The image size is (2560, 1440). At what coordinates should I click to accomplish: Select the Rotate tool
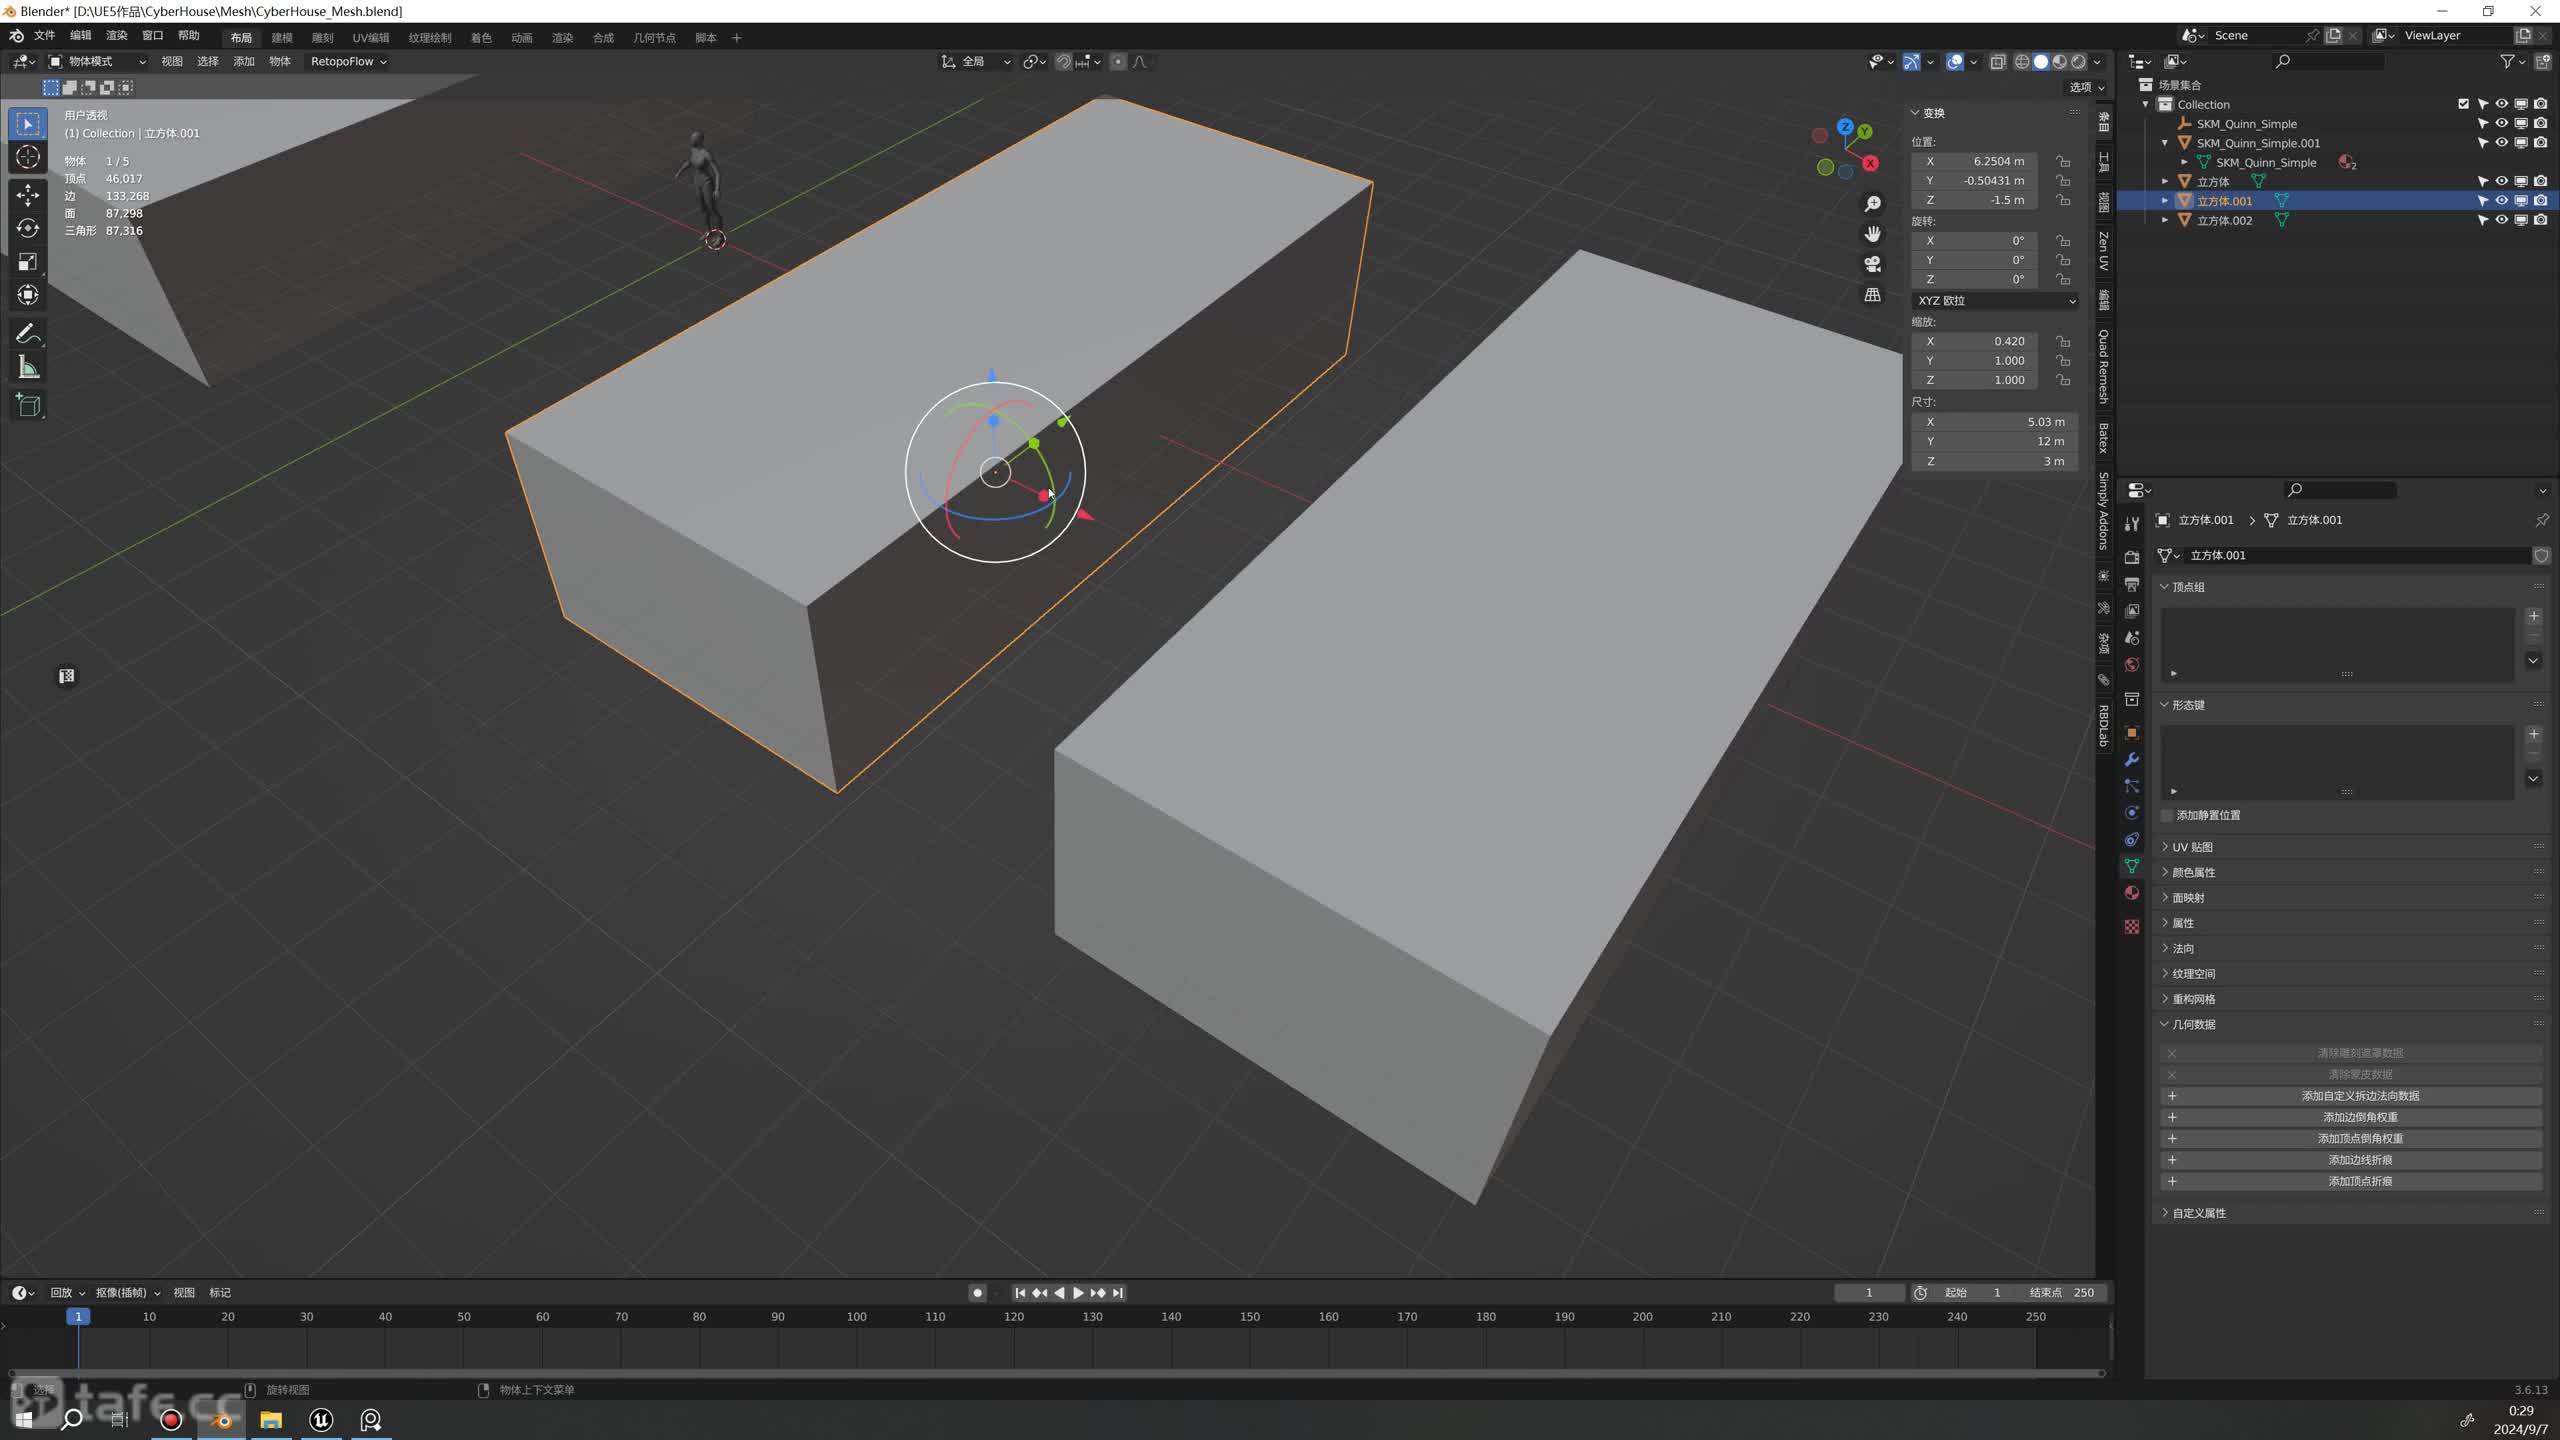tap(28, 229)
